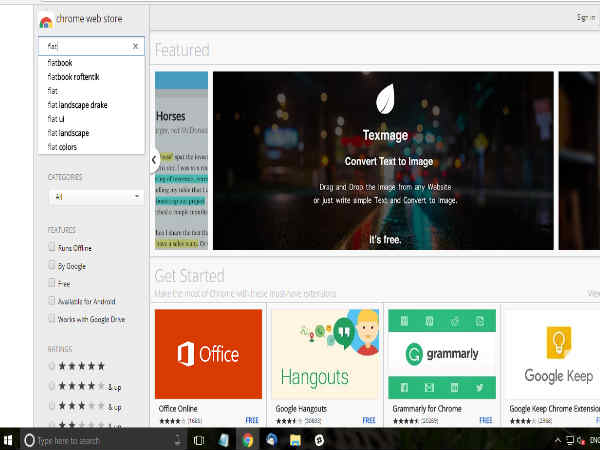
Task: Select 'flat colors' suggestion
Action: 62,147
